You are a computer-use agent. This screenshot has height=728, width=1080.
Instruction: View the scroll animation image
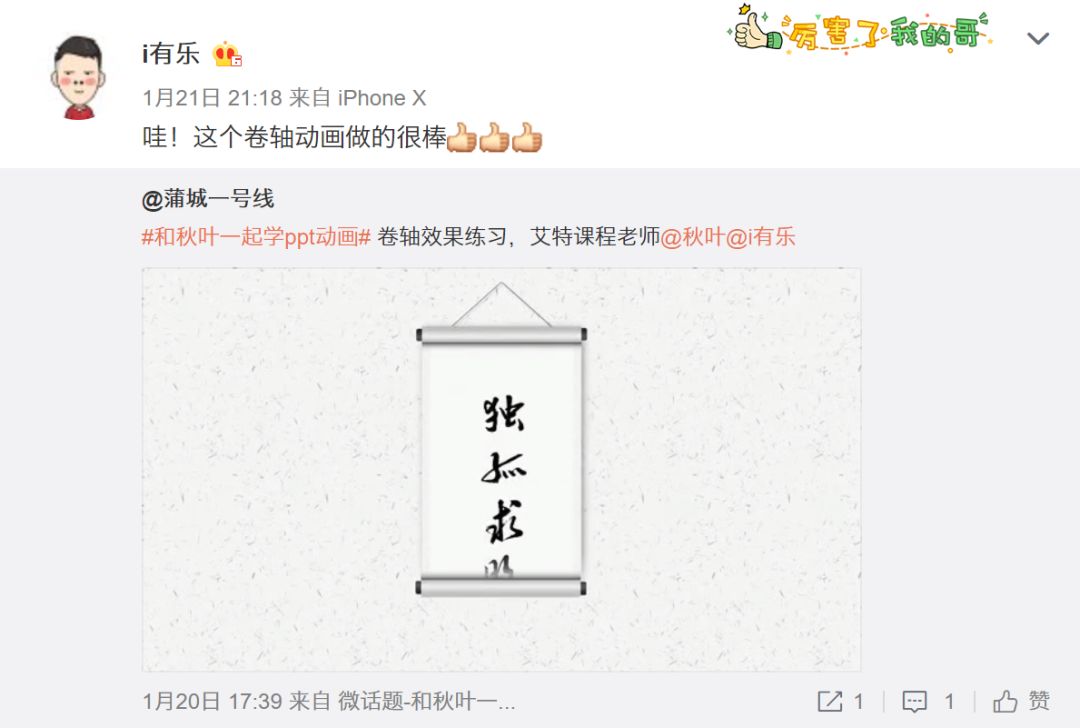(x=501, y=470)
